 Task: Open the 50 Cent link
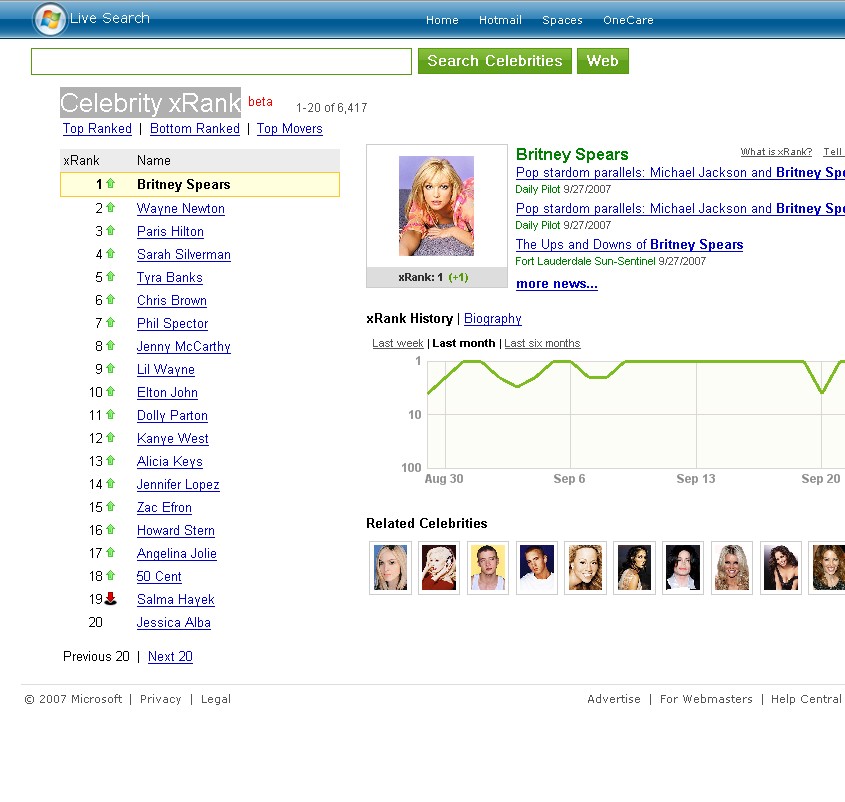click(159, 577)
